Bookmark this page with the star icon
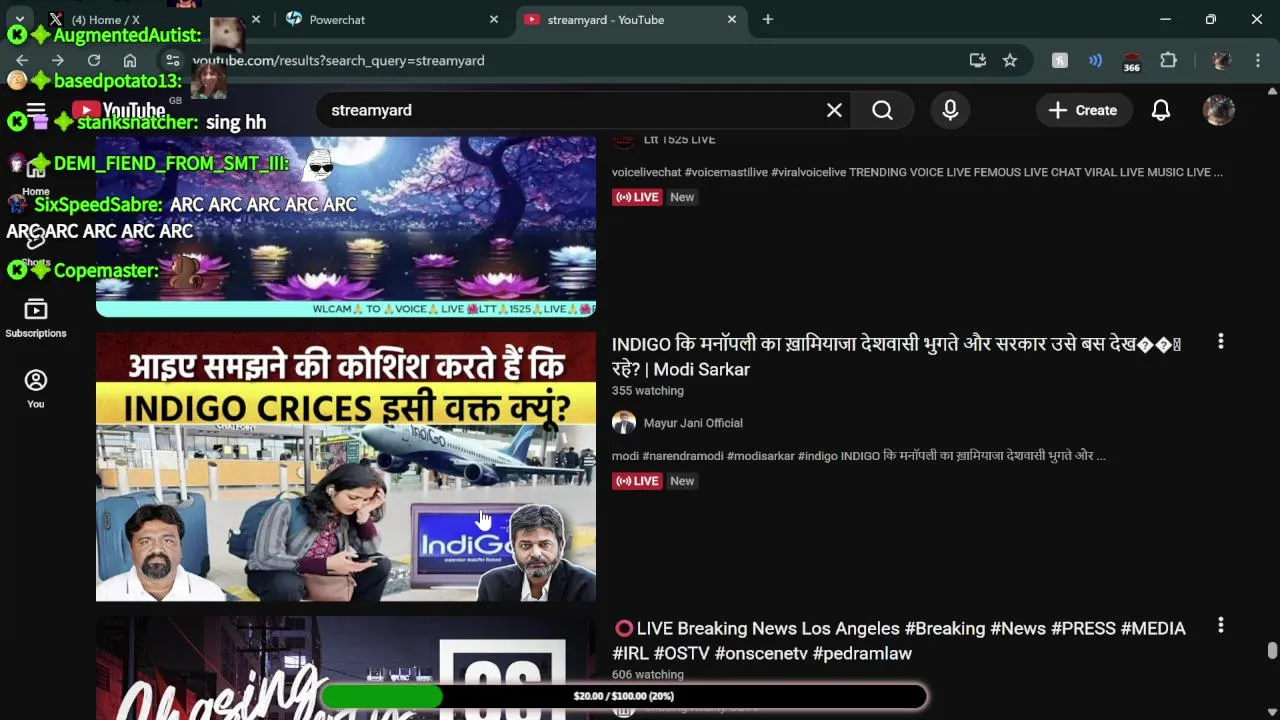This screenshot has width=1280, height=720. pos(1010,60)
